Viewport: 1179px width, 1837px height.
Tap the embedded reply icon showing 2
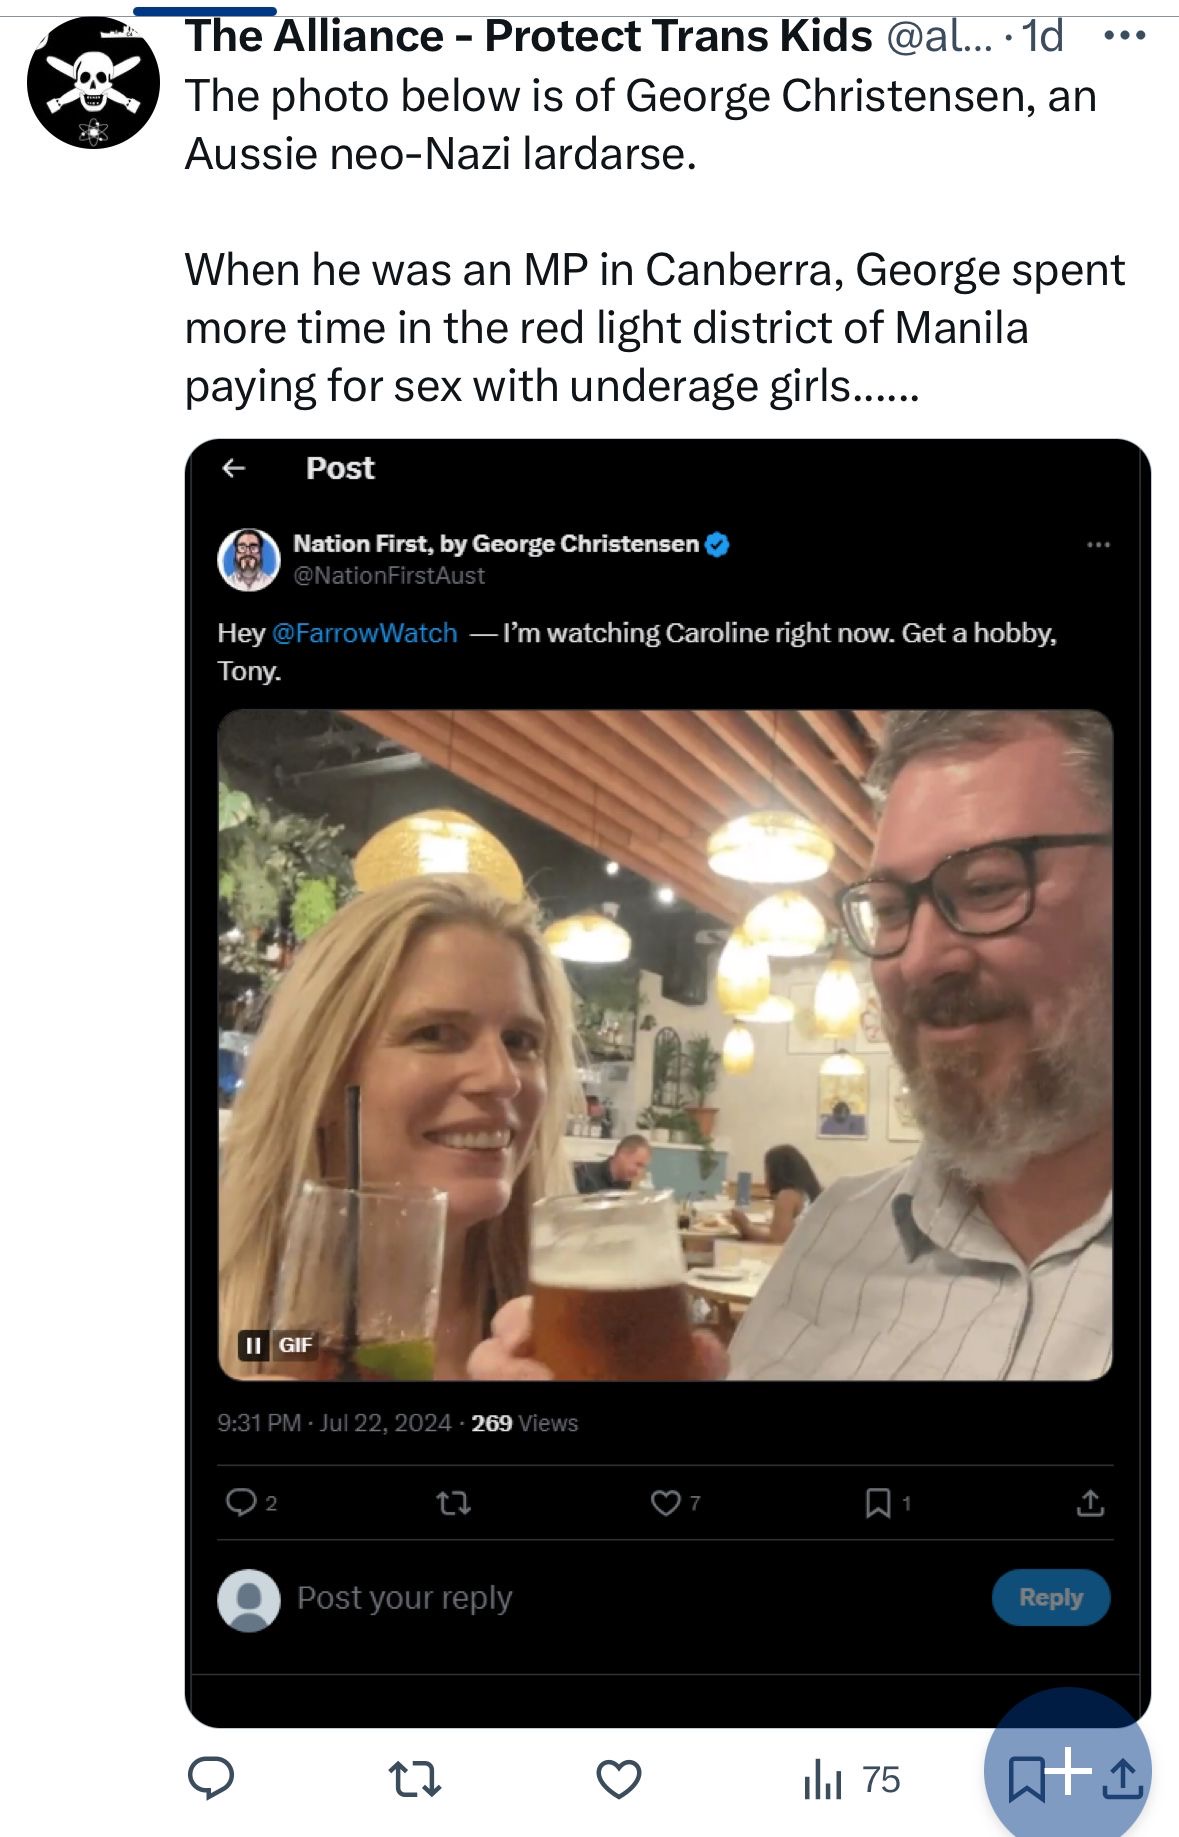pyautogui.click(x=242, y=1502)
